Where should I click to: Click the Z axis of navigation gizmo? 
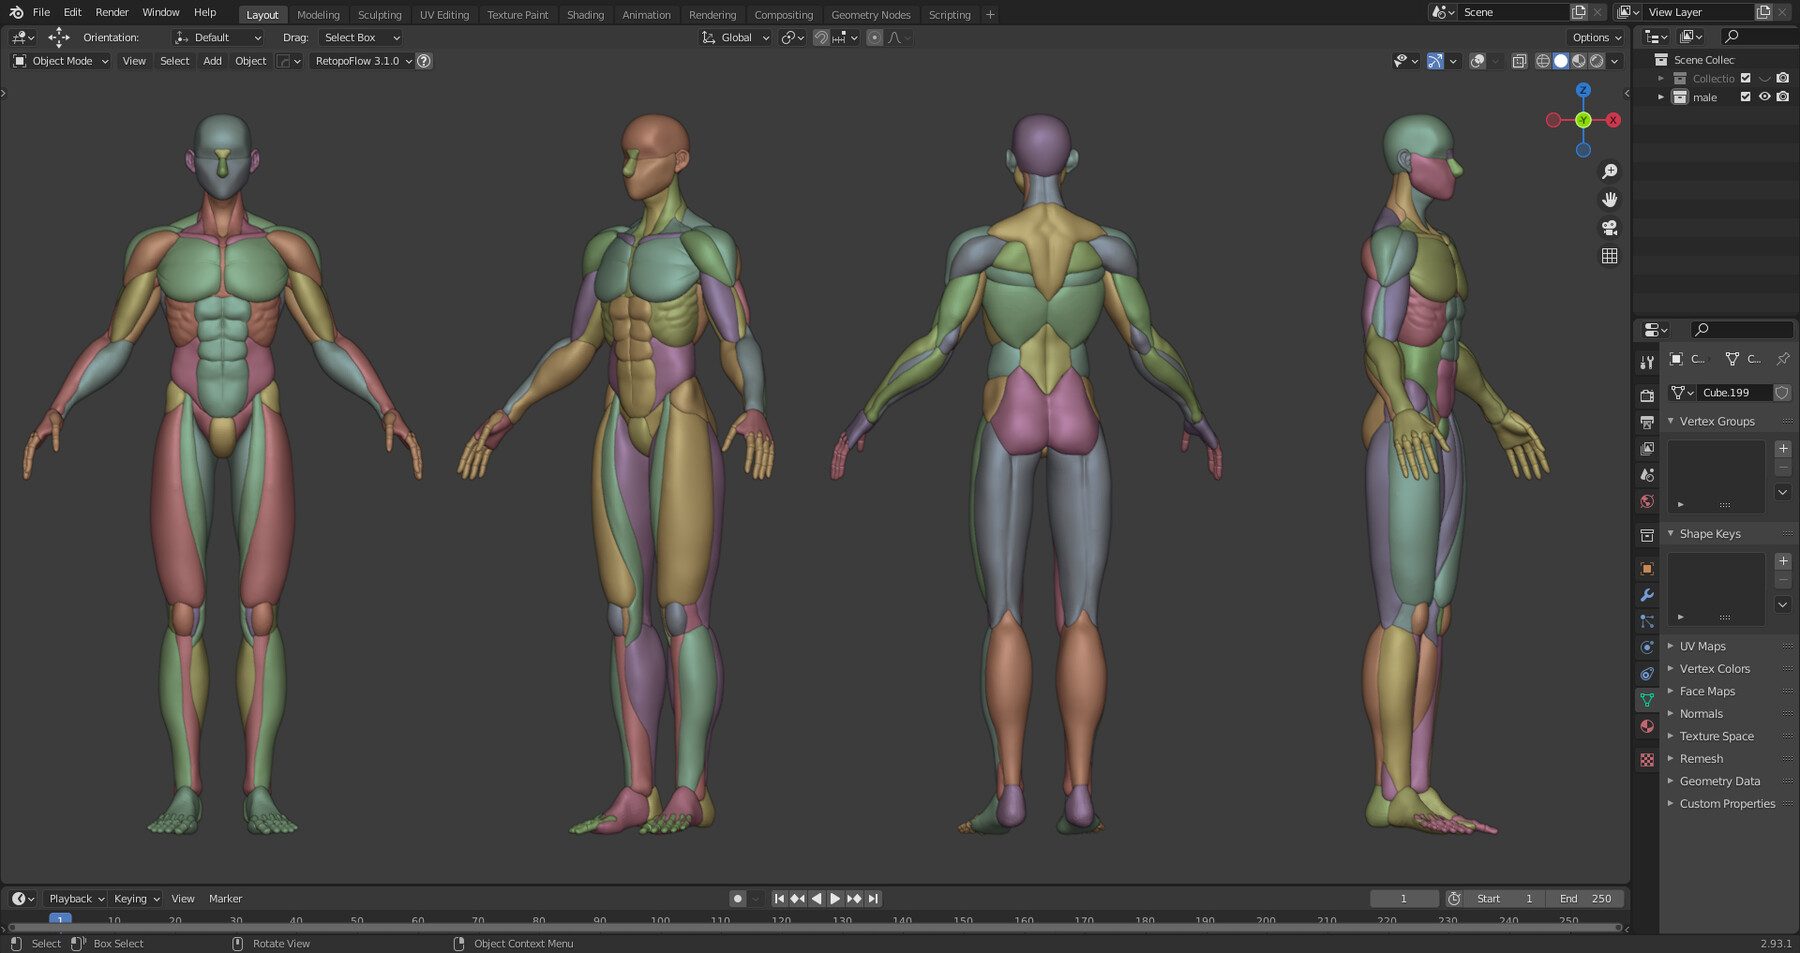1583,90
